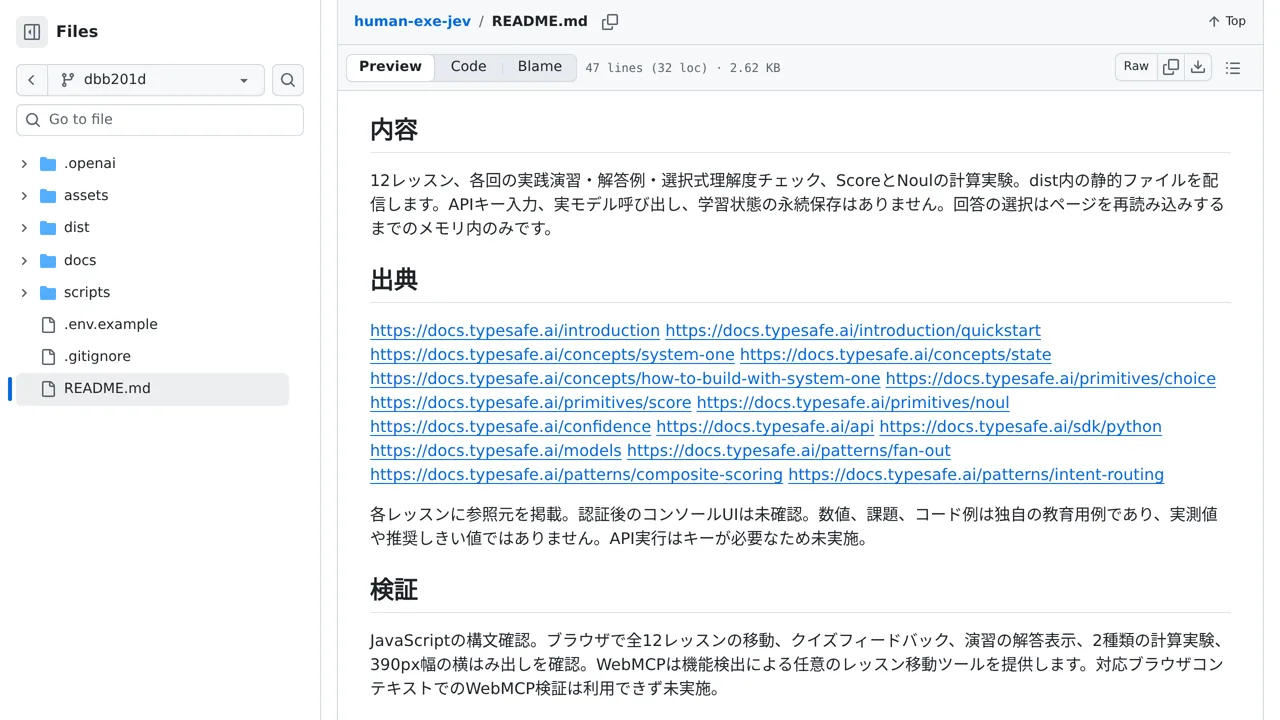Click the Files panel title

(x=77, y=32)
